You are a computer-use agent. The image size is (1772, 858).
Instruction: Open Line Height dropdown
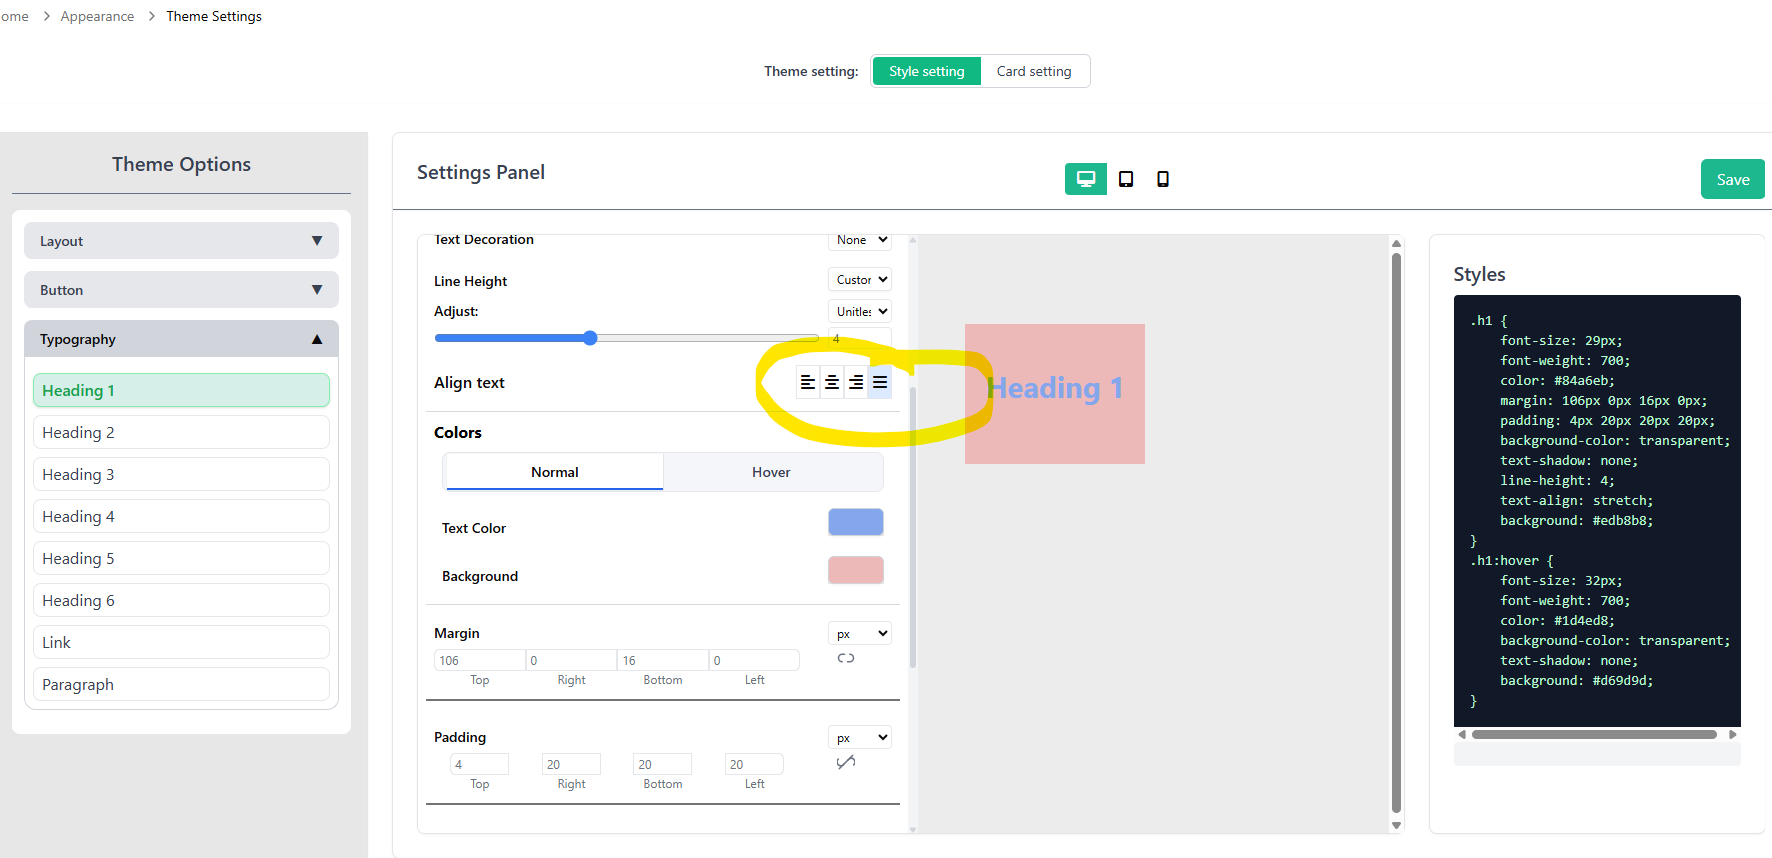[x=860, y=280]
